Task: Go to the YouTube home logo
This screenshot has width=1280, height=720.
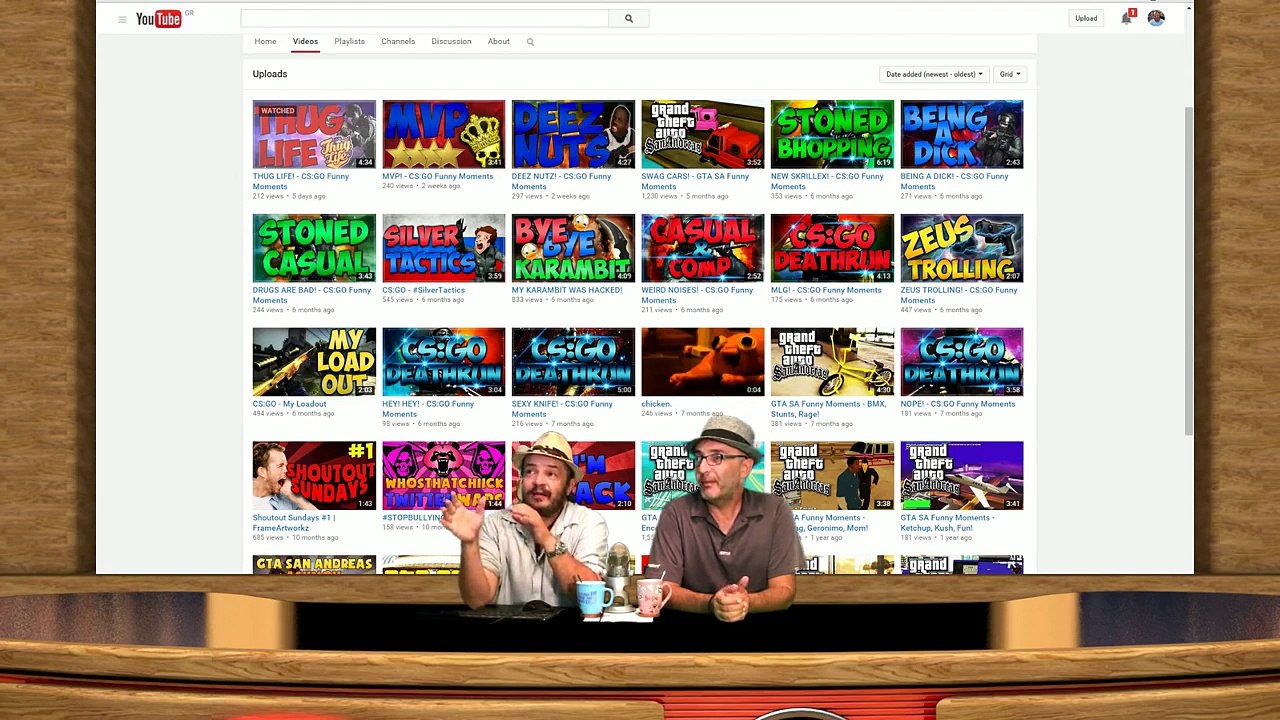Action: tap(159, 19)
